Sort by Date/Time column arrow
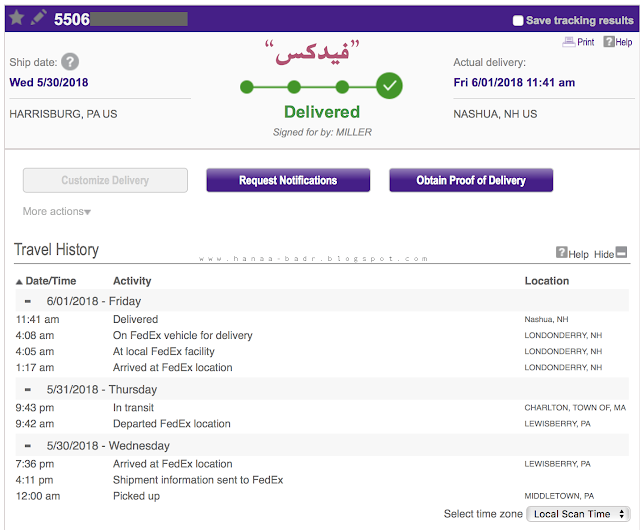Screen dimensions: 640x530 tap(19, 281)
